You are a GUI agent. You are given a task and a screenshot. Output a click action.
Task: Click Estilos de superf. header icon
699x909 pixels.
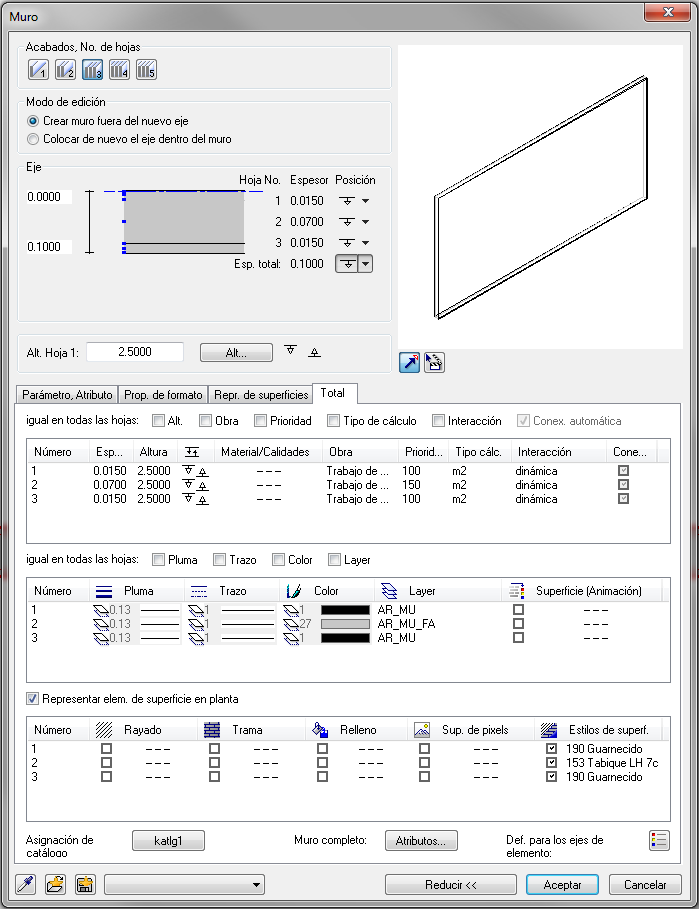[x=548, y=730]
